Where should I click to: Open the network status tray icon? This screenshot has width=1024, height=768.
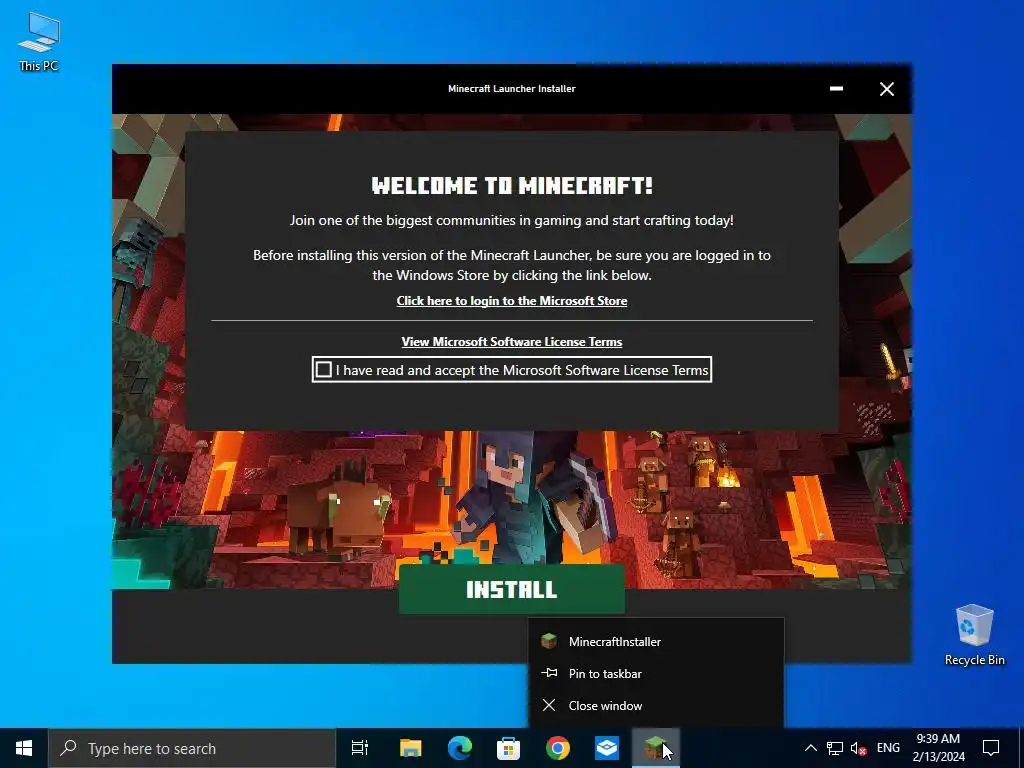(x=835, y=748)
